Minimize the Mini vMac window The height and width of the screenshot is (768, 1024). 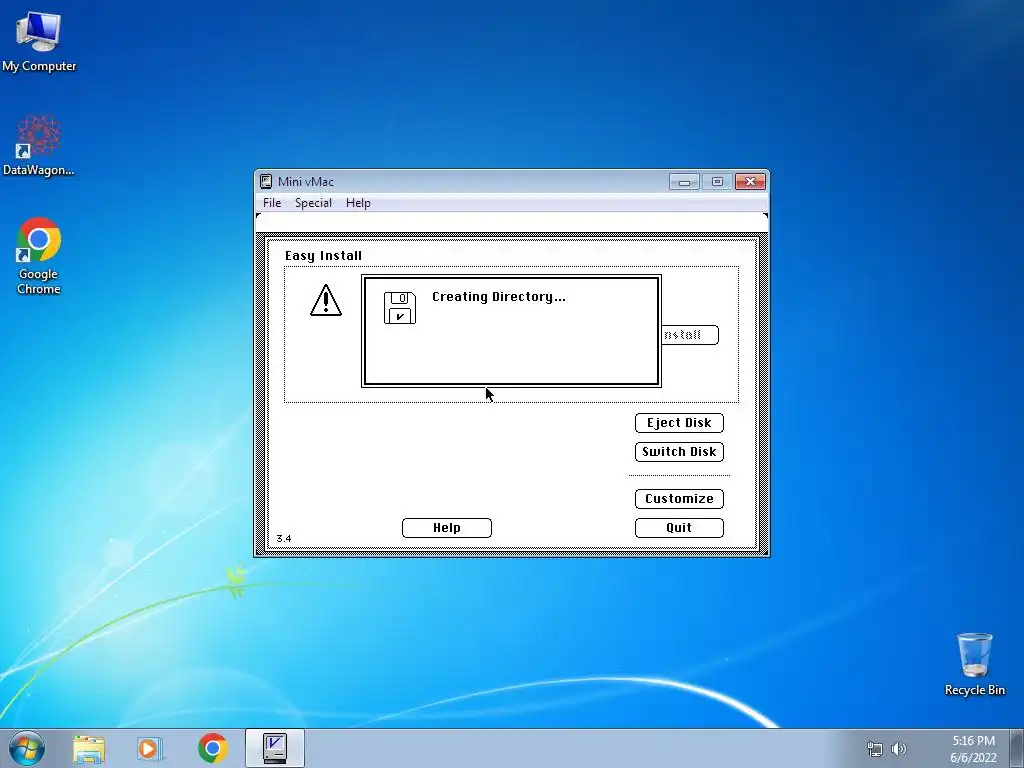[684, 182]
